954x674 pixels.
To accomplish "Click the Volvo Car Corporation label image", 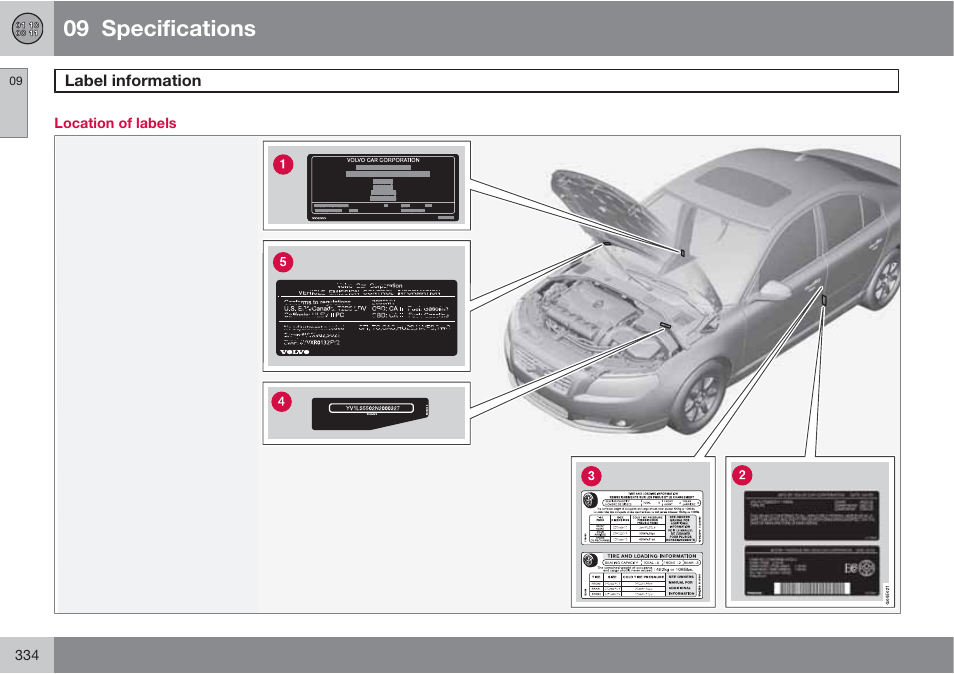I will (383, 187).
